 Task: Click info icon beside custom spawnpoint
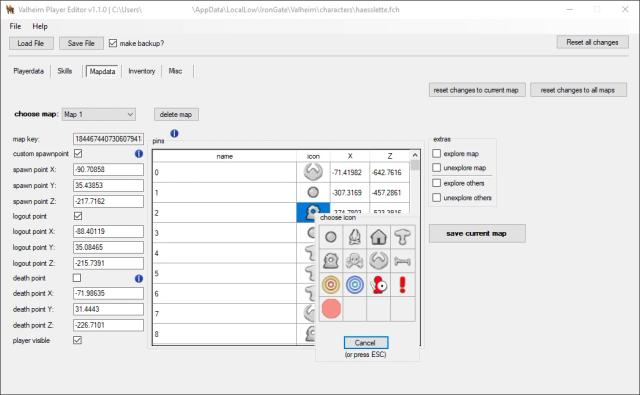[x=139, y=154]
